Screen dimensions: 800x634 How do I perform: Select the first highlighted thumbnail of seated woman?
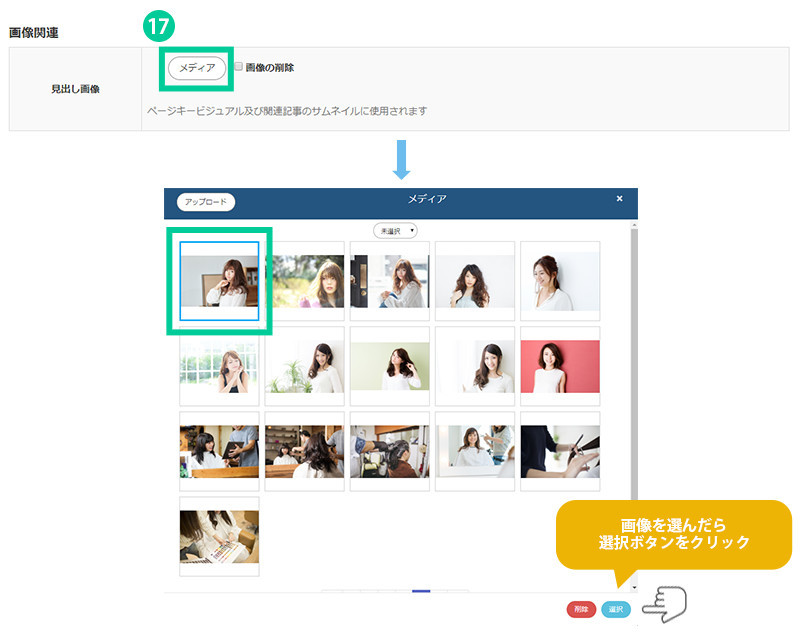pos(219,280)
